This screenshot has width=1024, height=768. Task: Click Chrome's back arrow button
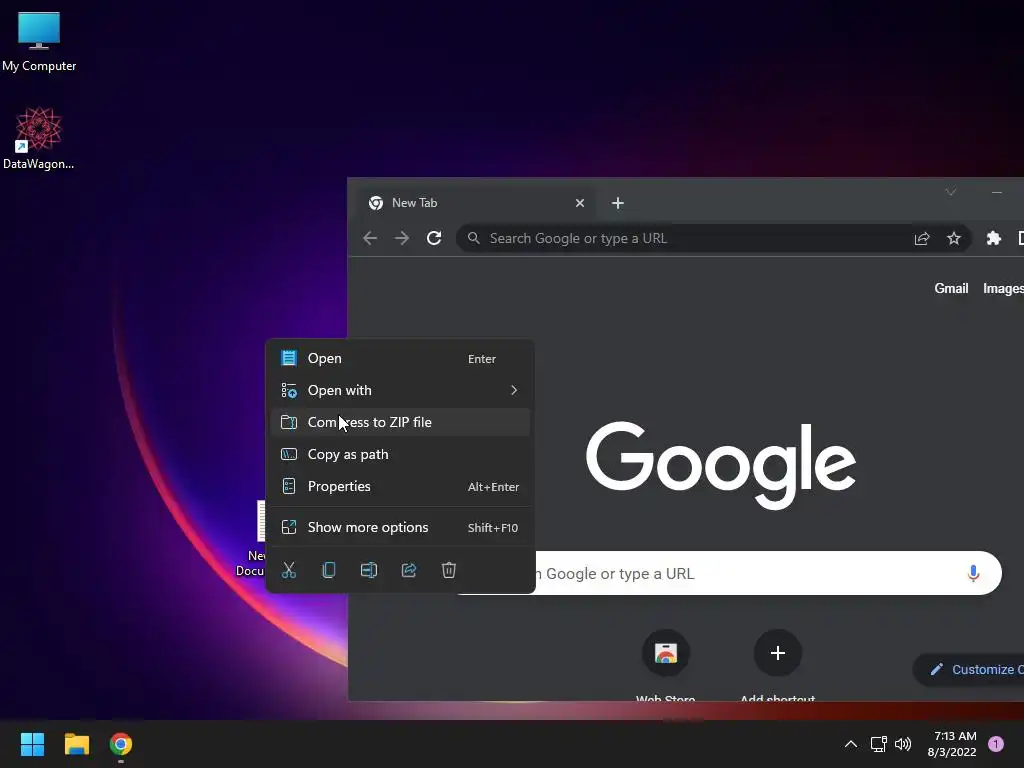[370, 238]
